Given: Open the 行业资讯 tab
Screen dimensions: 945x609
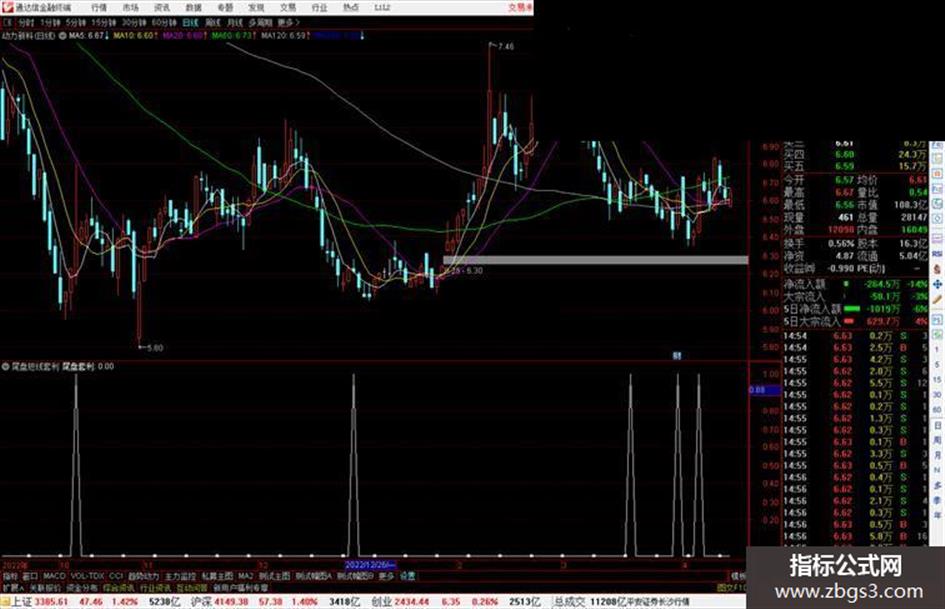Looking at the screenshot, I should pyautogui.click(x=155, y=587).
